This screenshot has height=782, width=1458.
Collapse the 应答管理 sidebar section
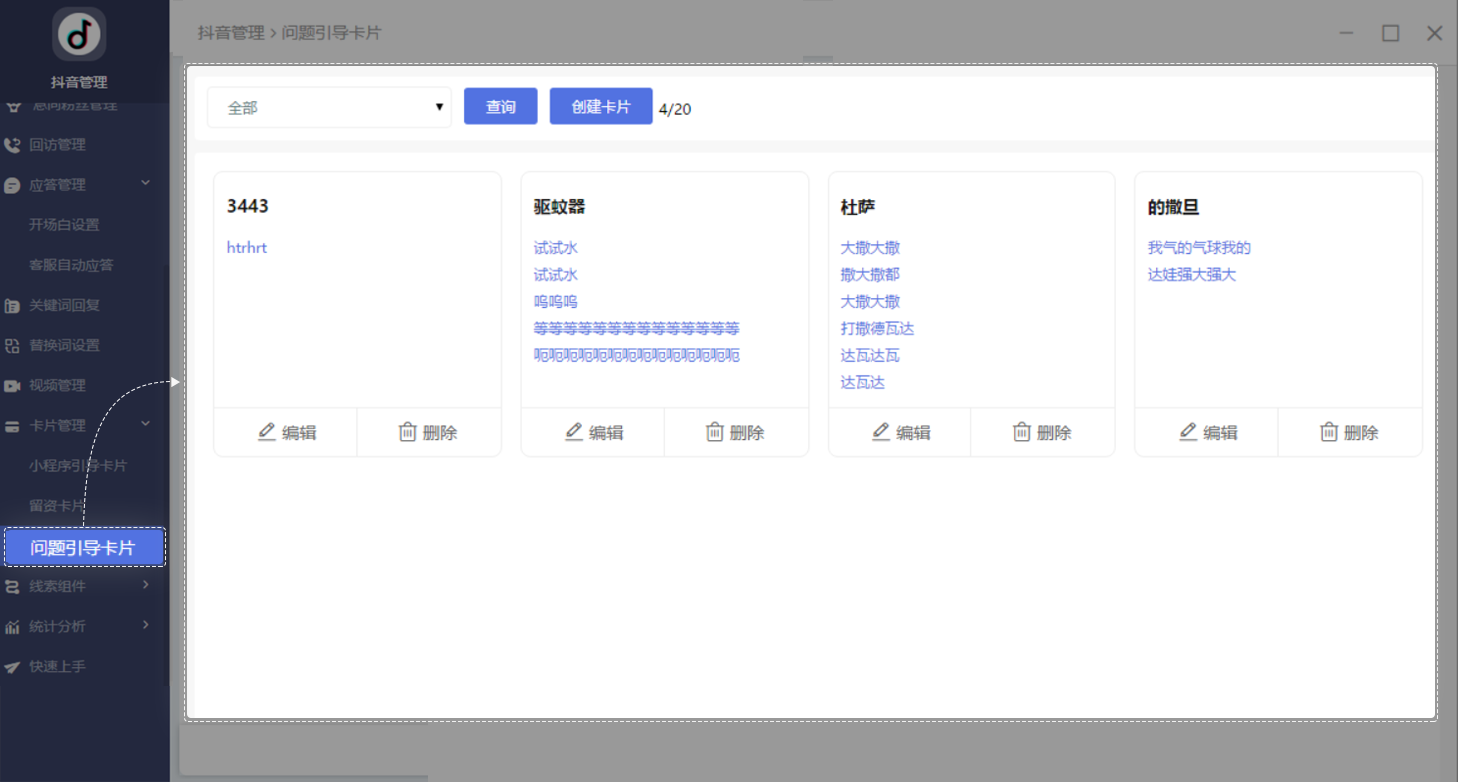click(146, 184)
